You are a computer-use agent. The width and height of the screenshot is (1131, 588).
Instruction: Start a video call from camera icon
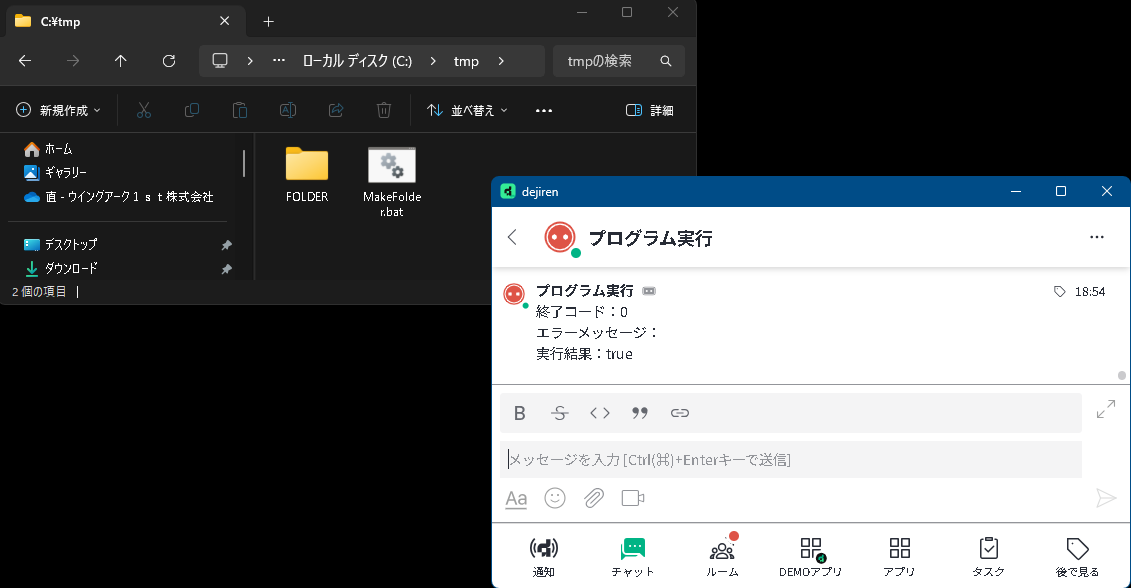633,498
